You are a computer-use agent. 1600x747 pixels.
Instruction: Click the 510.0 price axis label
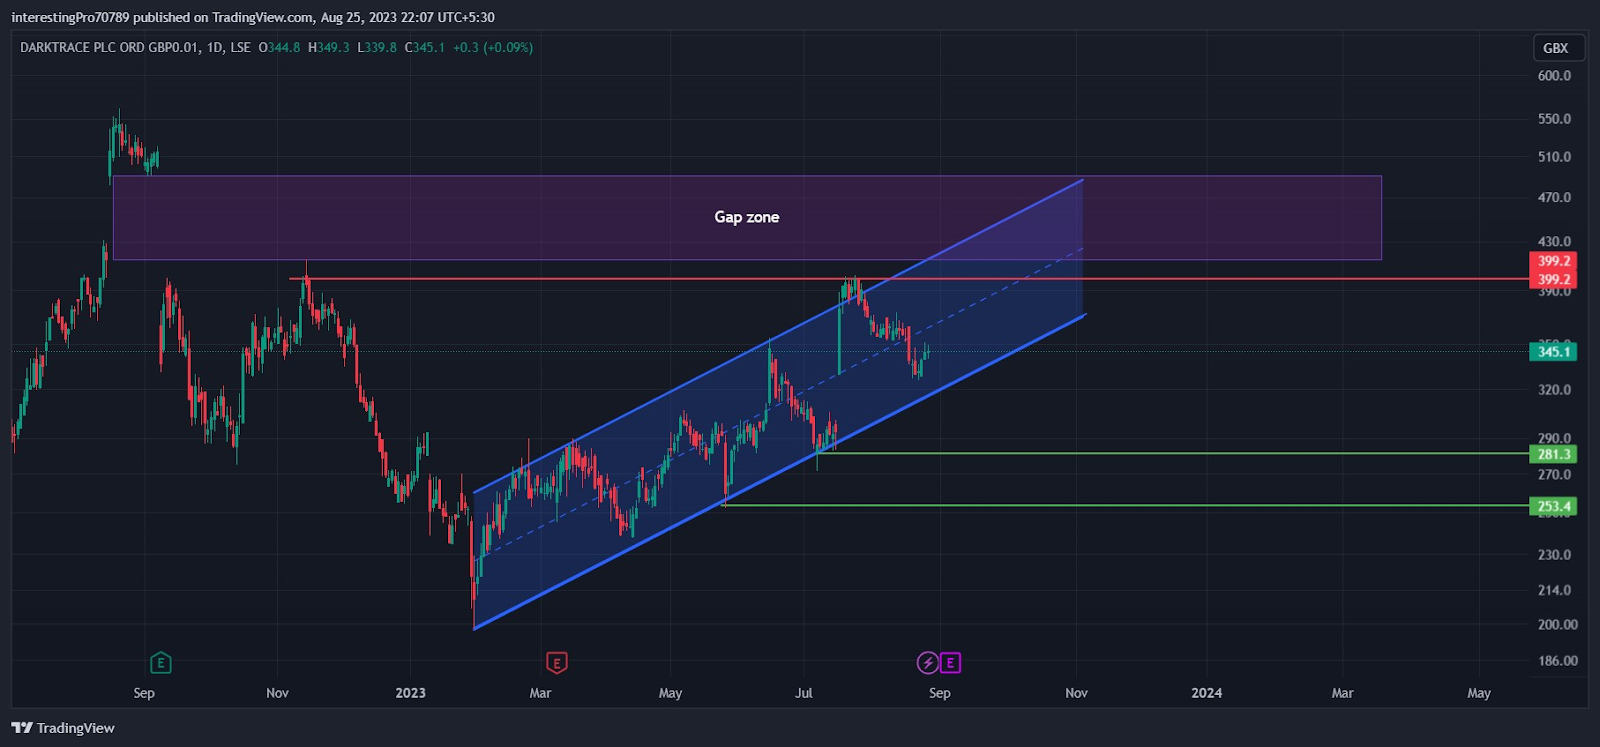click(x=1554, y=157)
